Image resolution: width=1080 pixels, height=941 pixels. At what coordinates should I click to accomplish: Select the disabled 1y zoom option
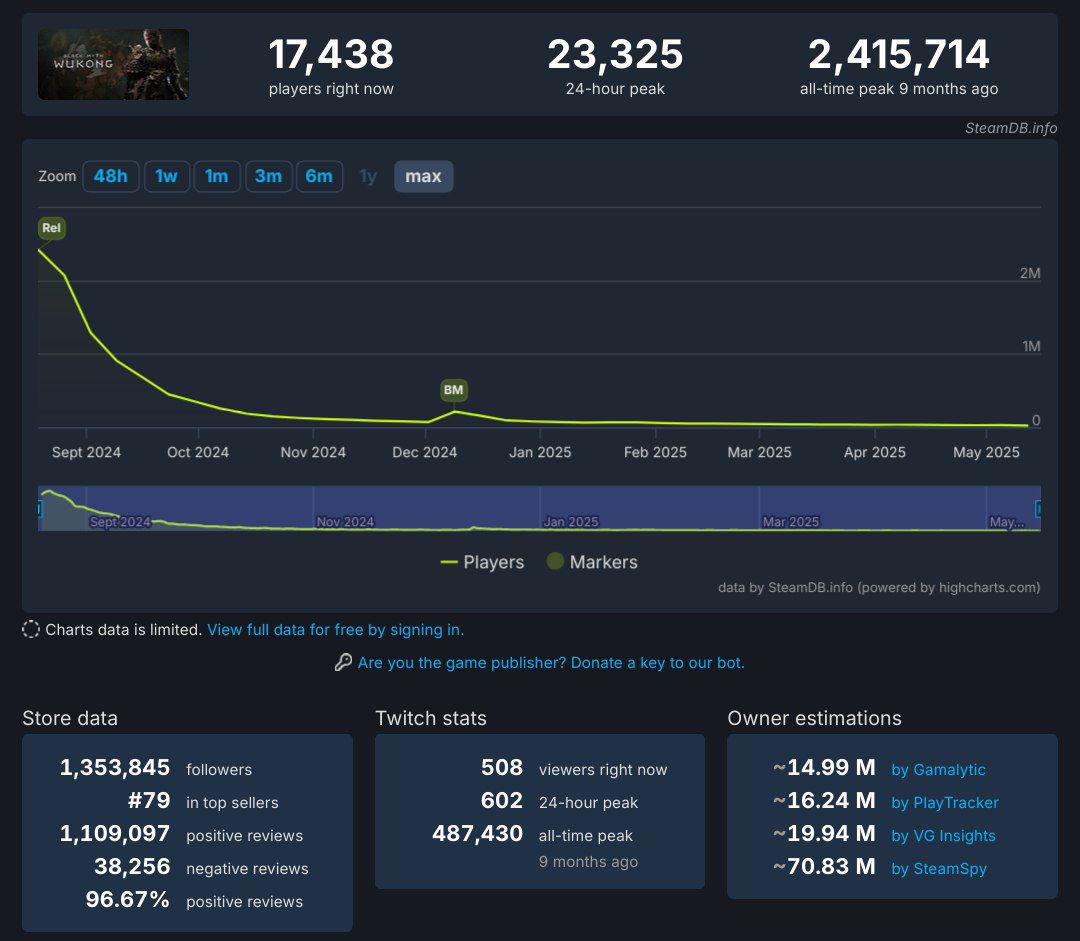coord(368,176)
